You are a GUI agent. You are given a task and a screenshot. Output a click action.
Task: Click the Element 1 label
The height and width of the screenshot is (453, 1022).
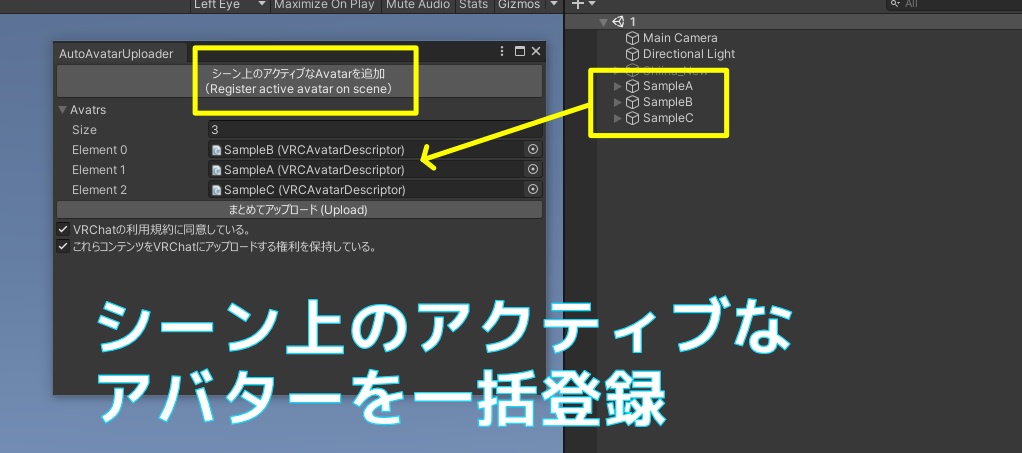click(98, 169)
